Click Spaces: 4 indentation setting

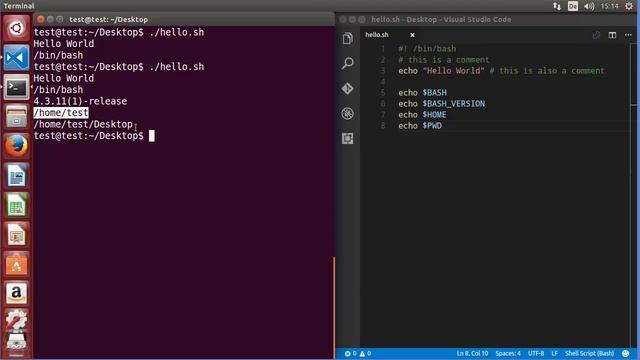(508, 353)
